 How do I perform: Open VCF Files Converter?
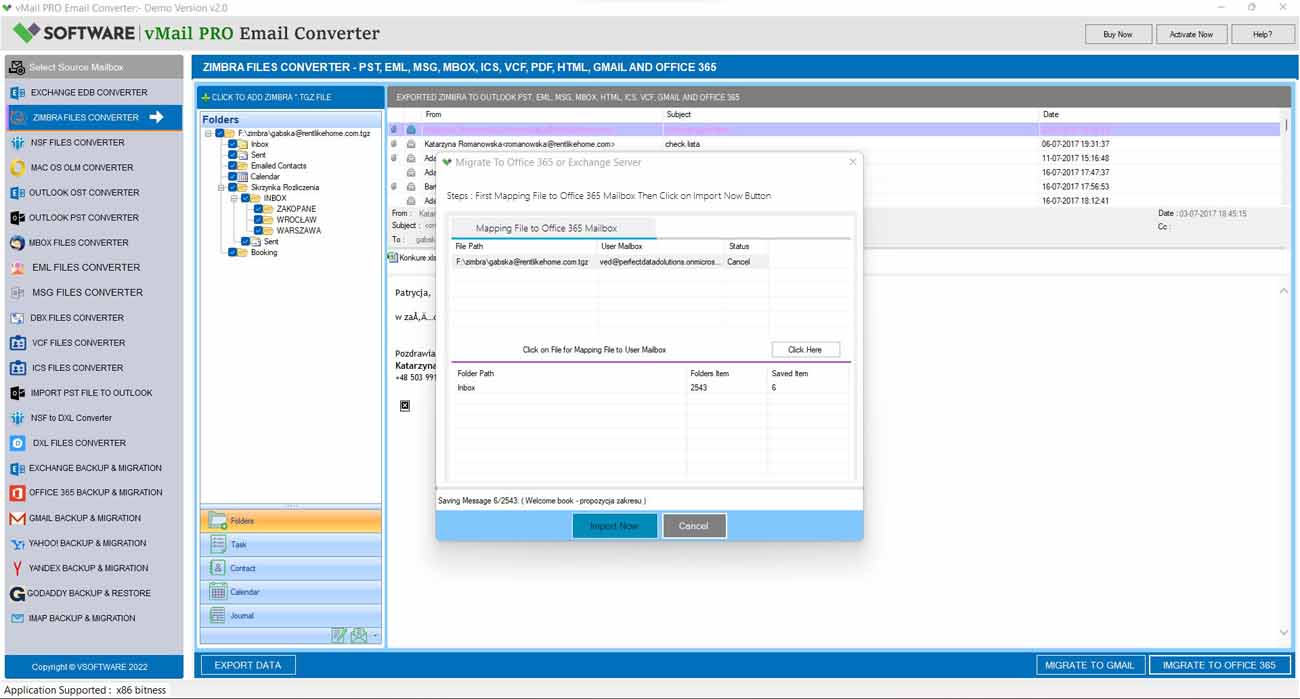pyautogui.click(x=93, y=342)
